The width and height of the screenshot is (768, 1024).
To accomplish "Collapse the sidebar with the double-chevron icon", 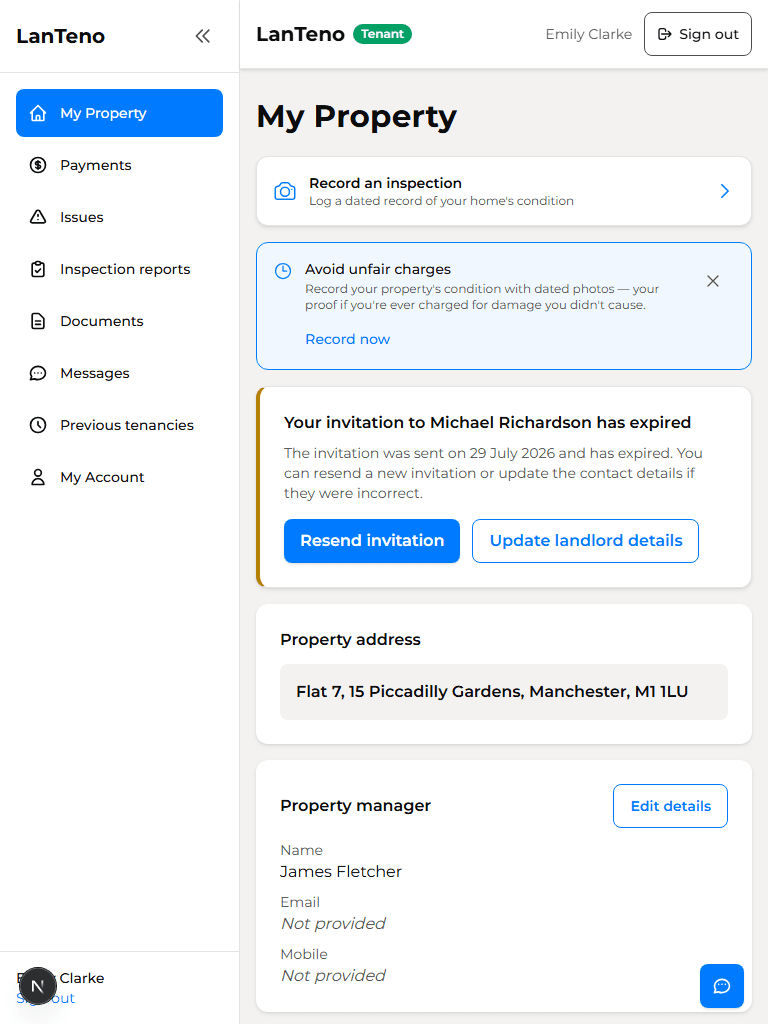I will coord(202,36).
